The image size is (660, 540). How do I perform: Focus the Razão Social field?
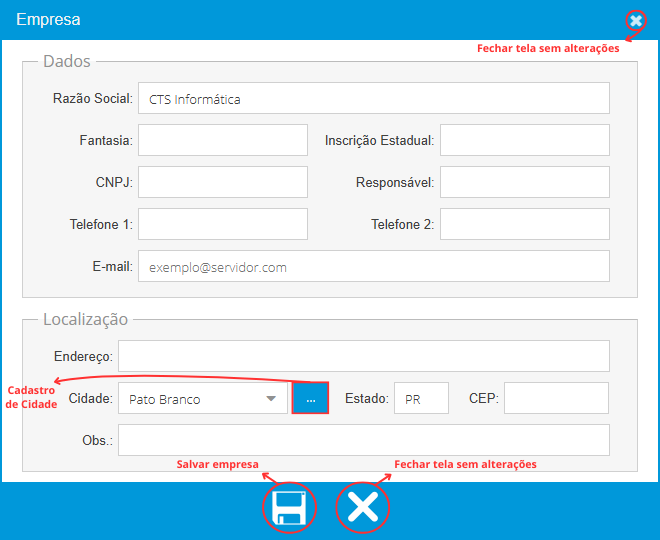click(x=373, y=99)
